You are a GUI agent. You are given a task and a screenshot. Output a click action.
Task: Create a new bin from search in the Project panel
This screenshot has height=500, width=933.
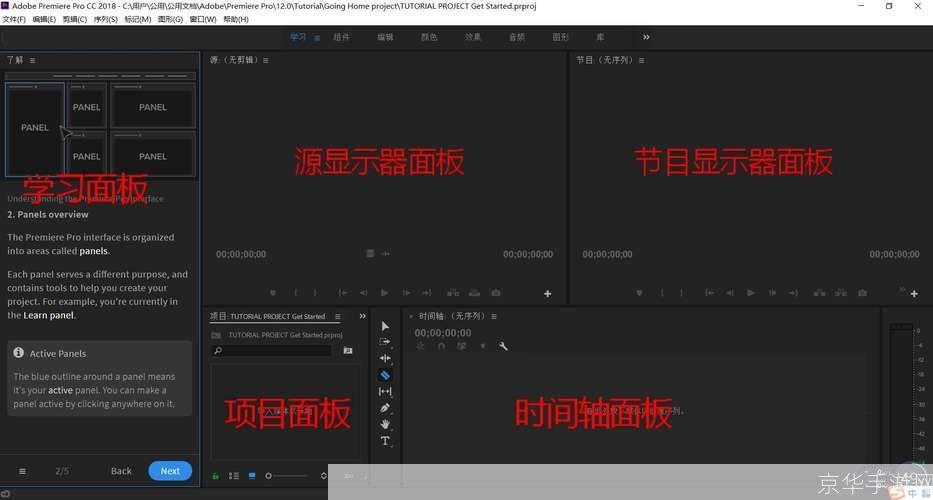tap(348, 351)
